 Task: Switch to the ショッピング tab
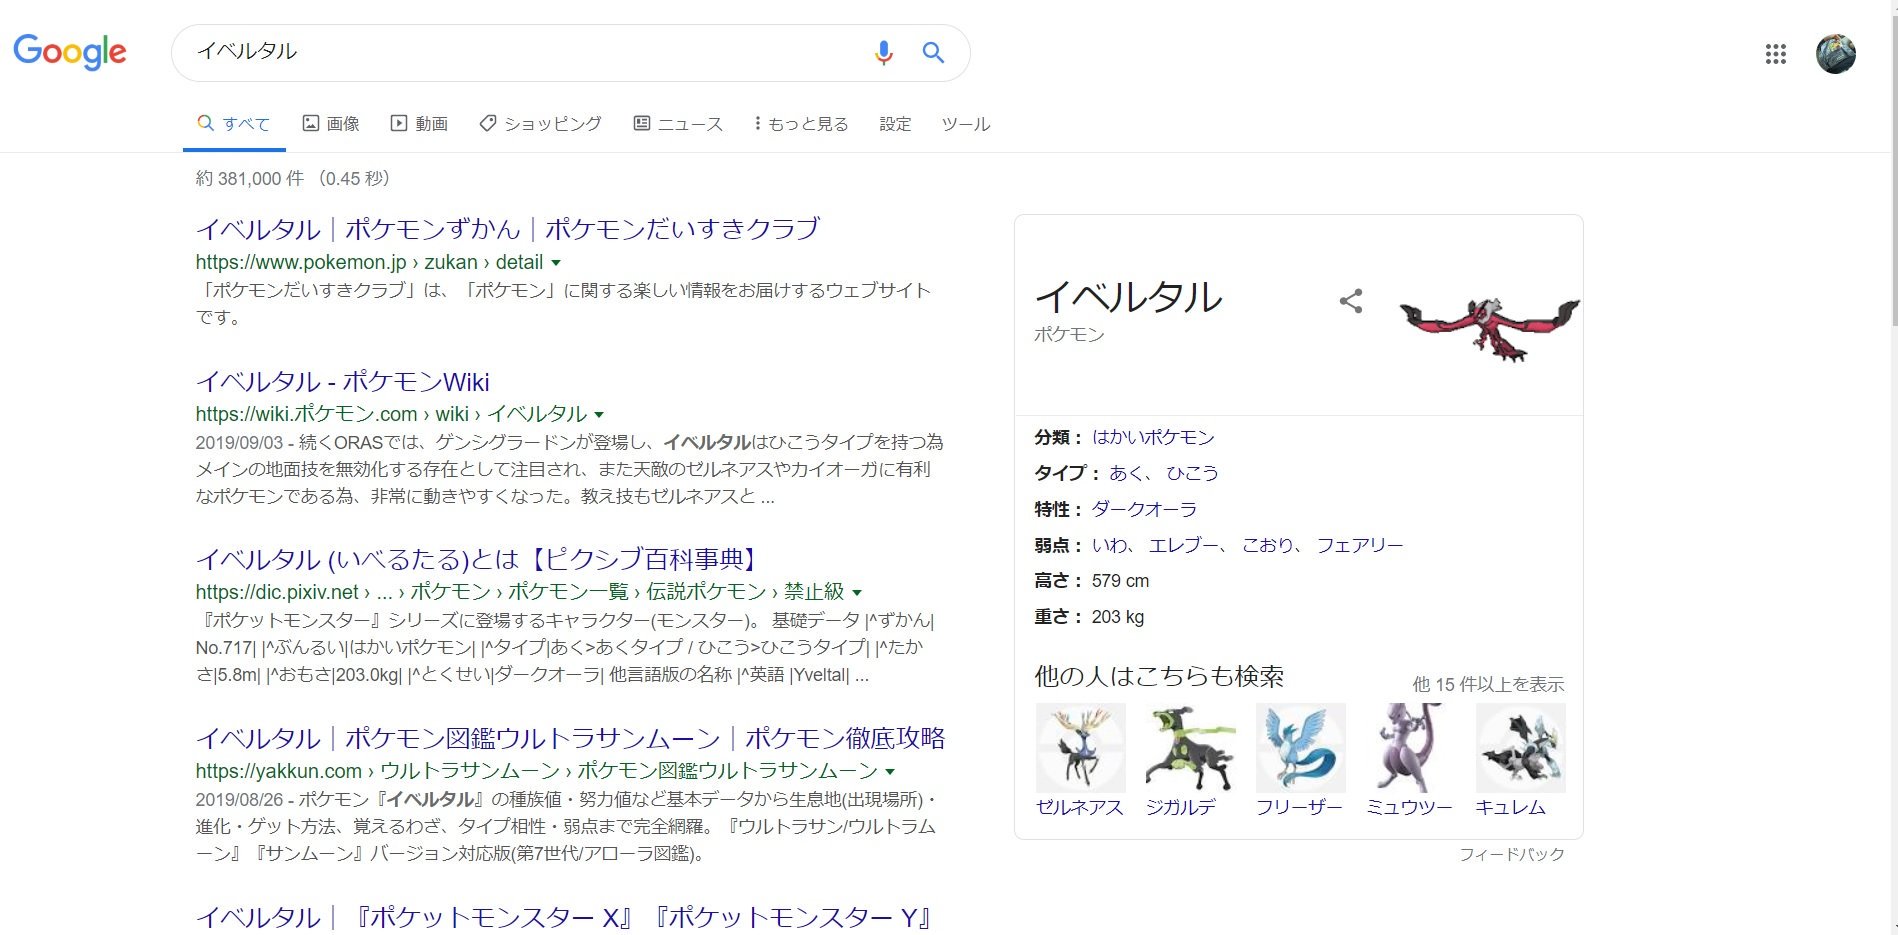click(540, 124)
